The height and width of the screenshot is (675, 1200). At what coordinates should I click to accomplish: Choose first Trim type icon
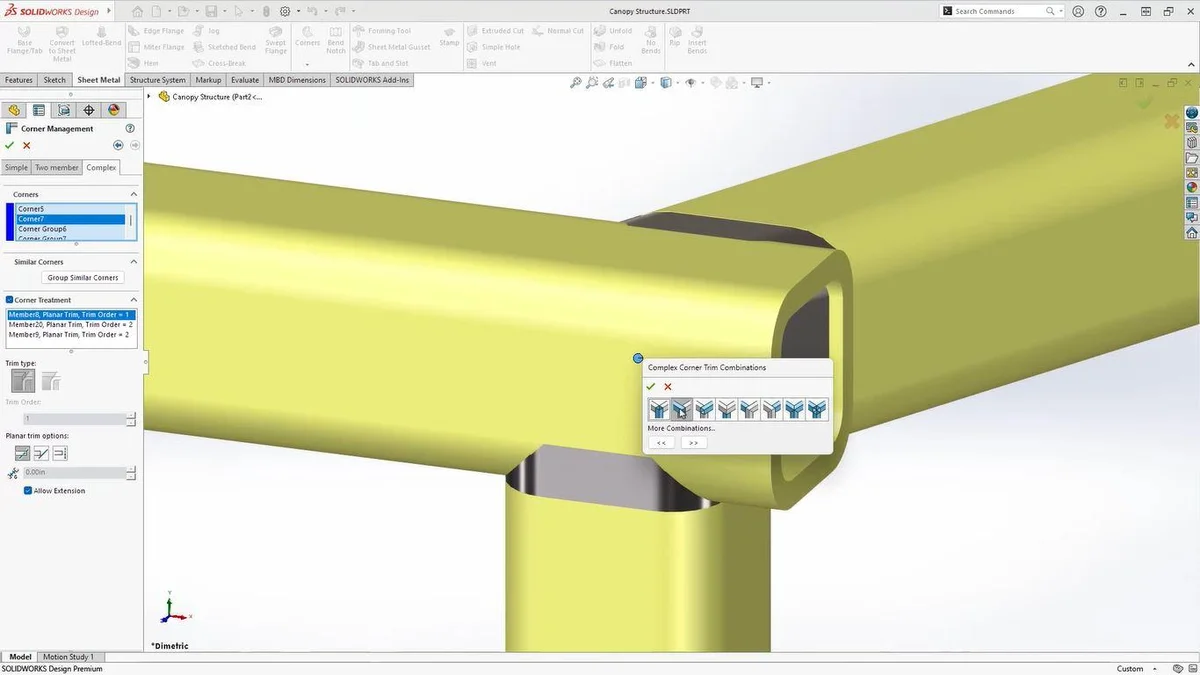tap(22, 381)
